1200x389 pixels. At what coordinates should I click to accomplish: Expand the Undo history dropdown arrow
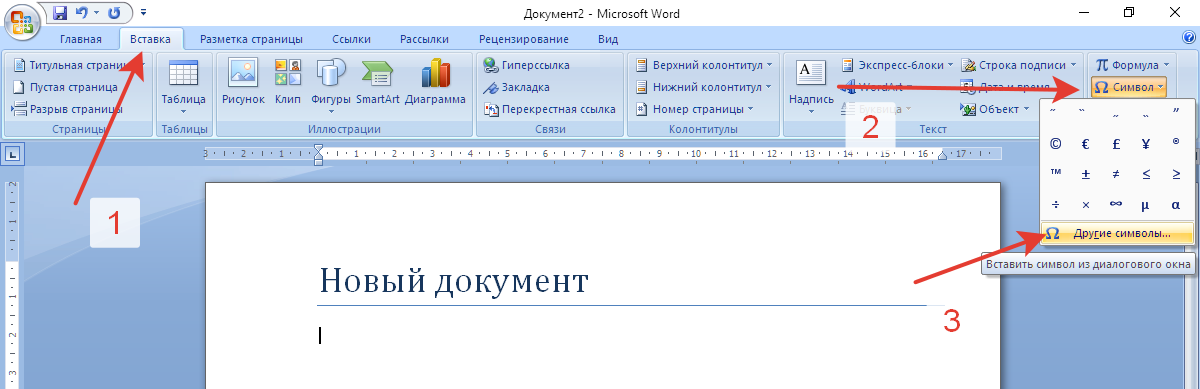[x=96, y=13]
